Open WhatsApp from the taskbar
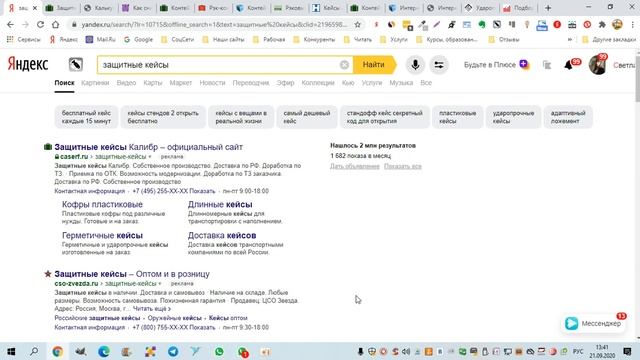The width and height of the screenshot is (640, 360). 219,351
